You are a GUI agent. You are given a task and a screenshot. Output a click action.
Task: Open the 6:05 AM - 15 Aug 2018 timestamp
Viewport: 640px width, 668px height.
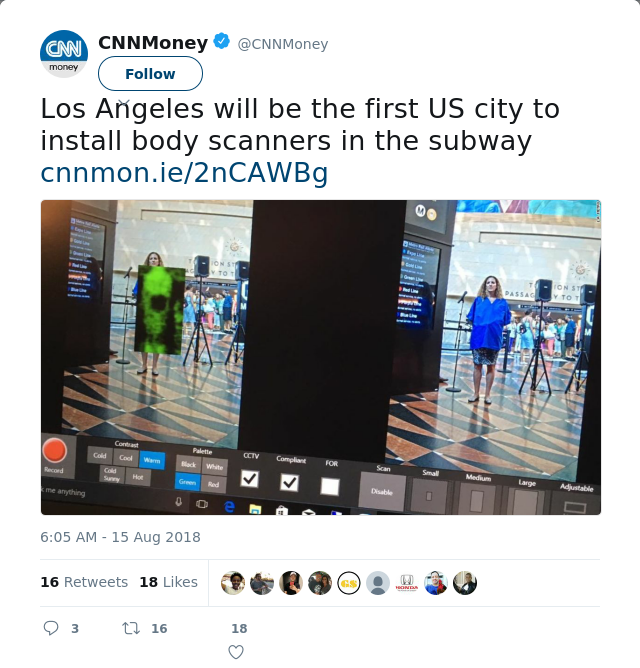tap(120, 537)
